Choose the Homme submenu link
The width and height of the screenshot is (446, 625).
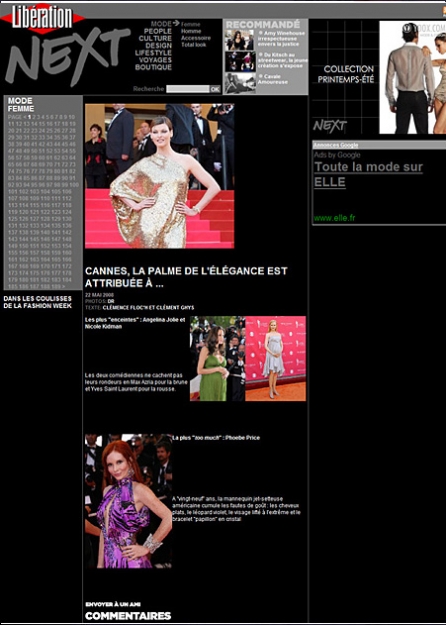tap(191, 31)
